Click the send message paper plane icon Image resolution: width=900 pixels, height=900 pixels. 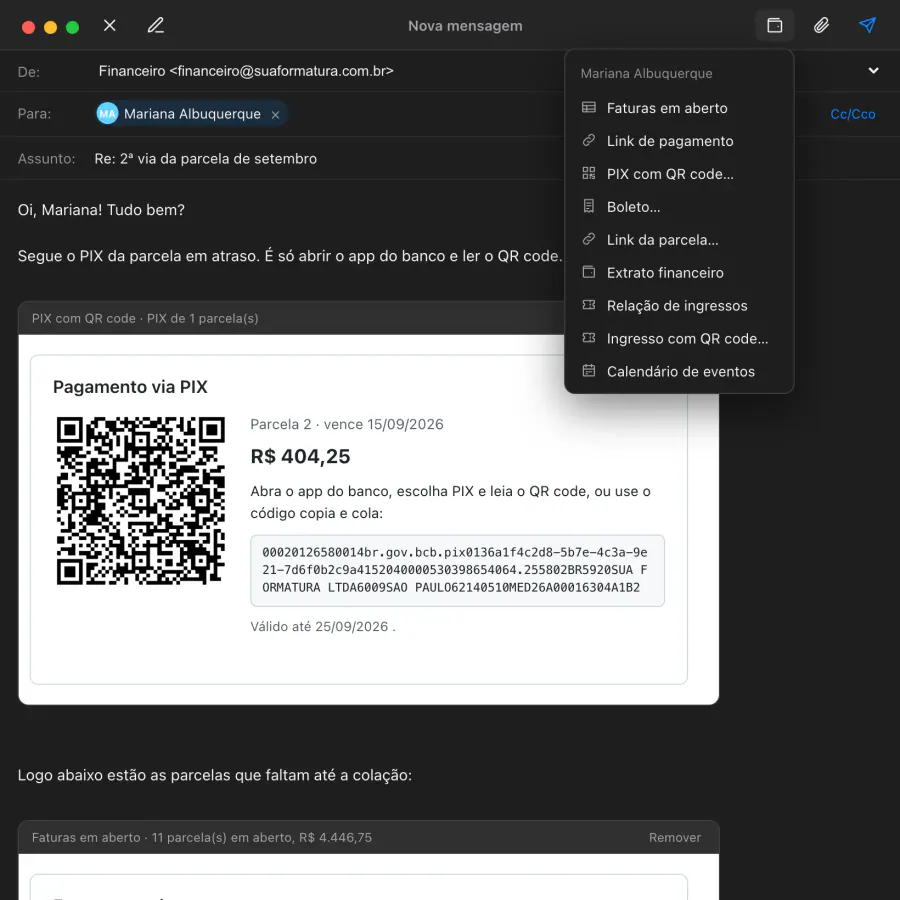click(x=867, y=25)
